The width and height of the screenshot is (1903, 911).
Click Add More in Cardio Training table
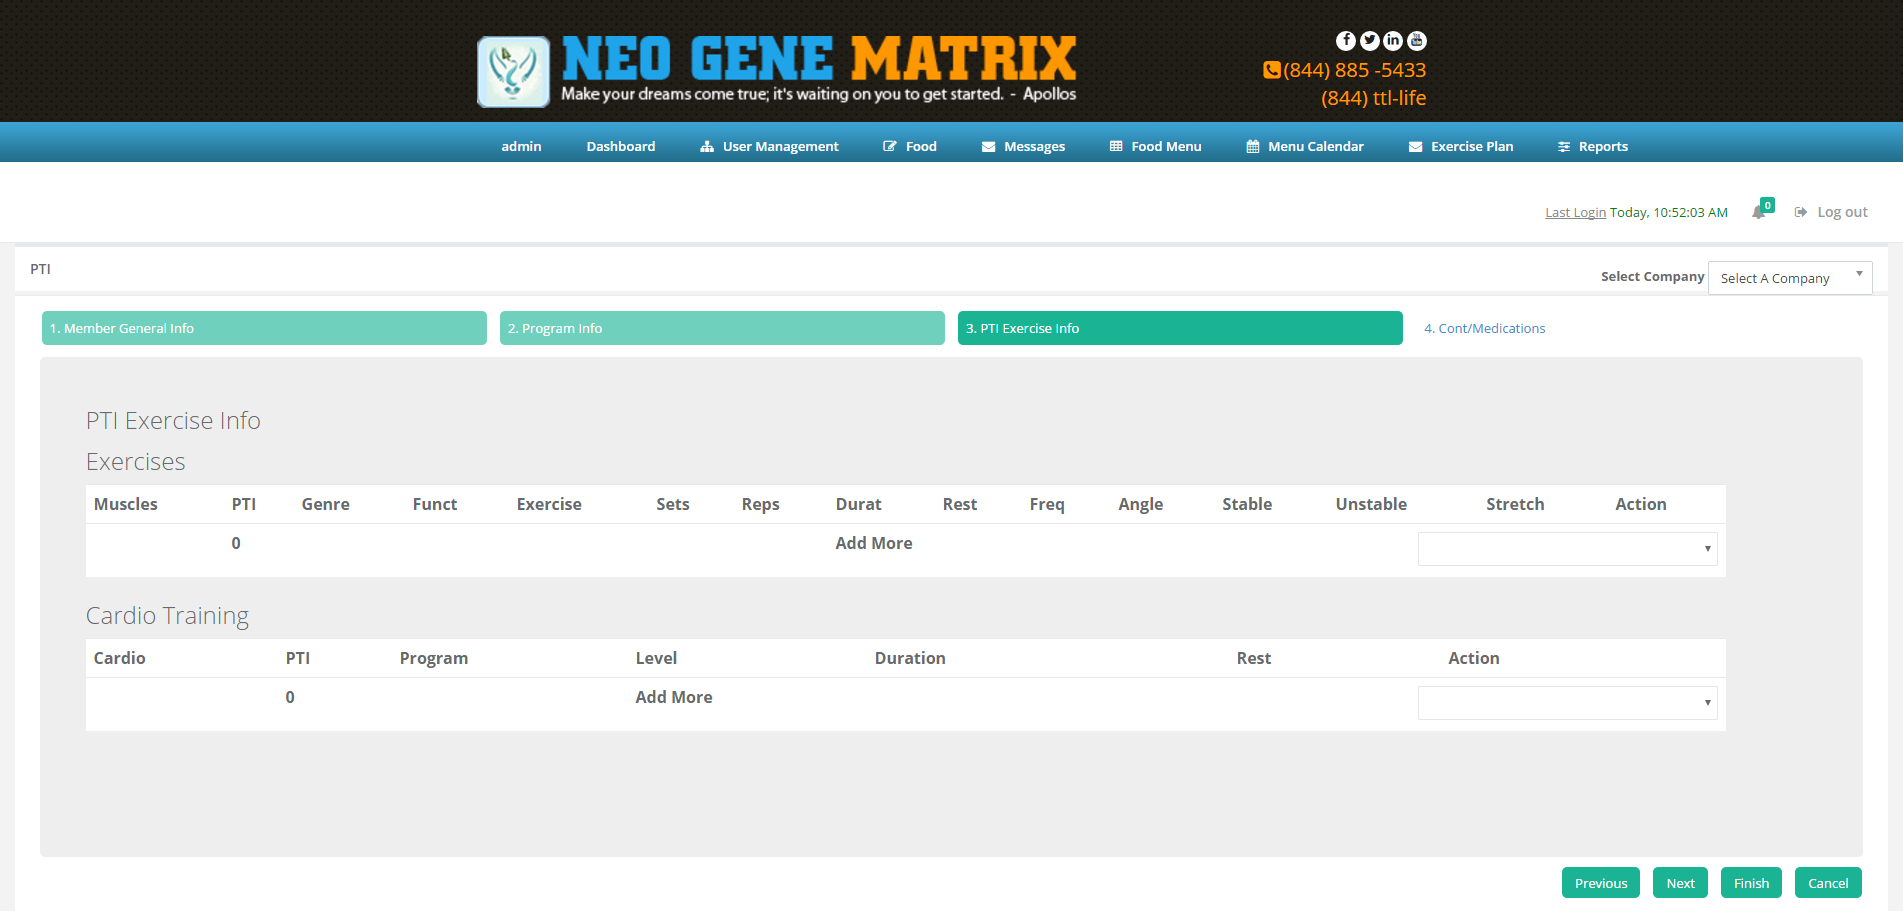click(674, 697)
